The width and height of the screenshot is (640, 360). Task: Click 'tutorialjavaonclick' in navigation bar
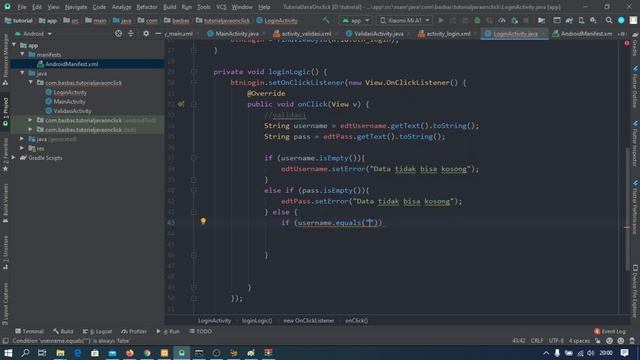point(222,20)
